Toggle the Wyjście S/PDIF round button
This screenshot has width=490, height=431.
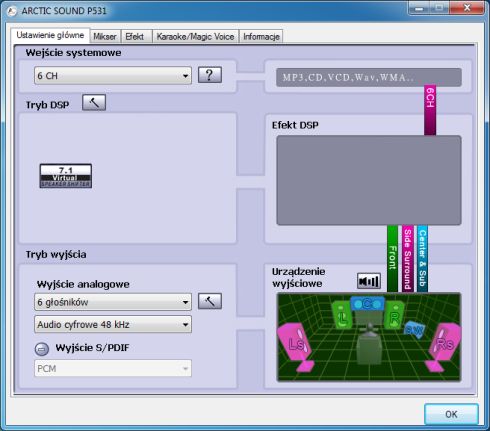tap(42, 349)
